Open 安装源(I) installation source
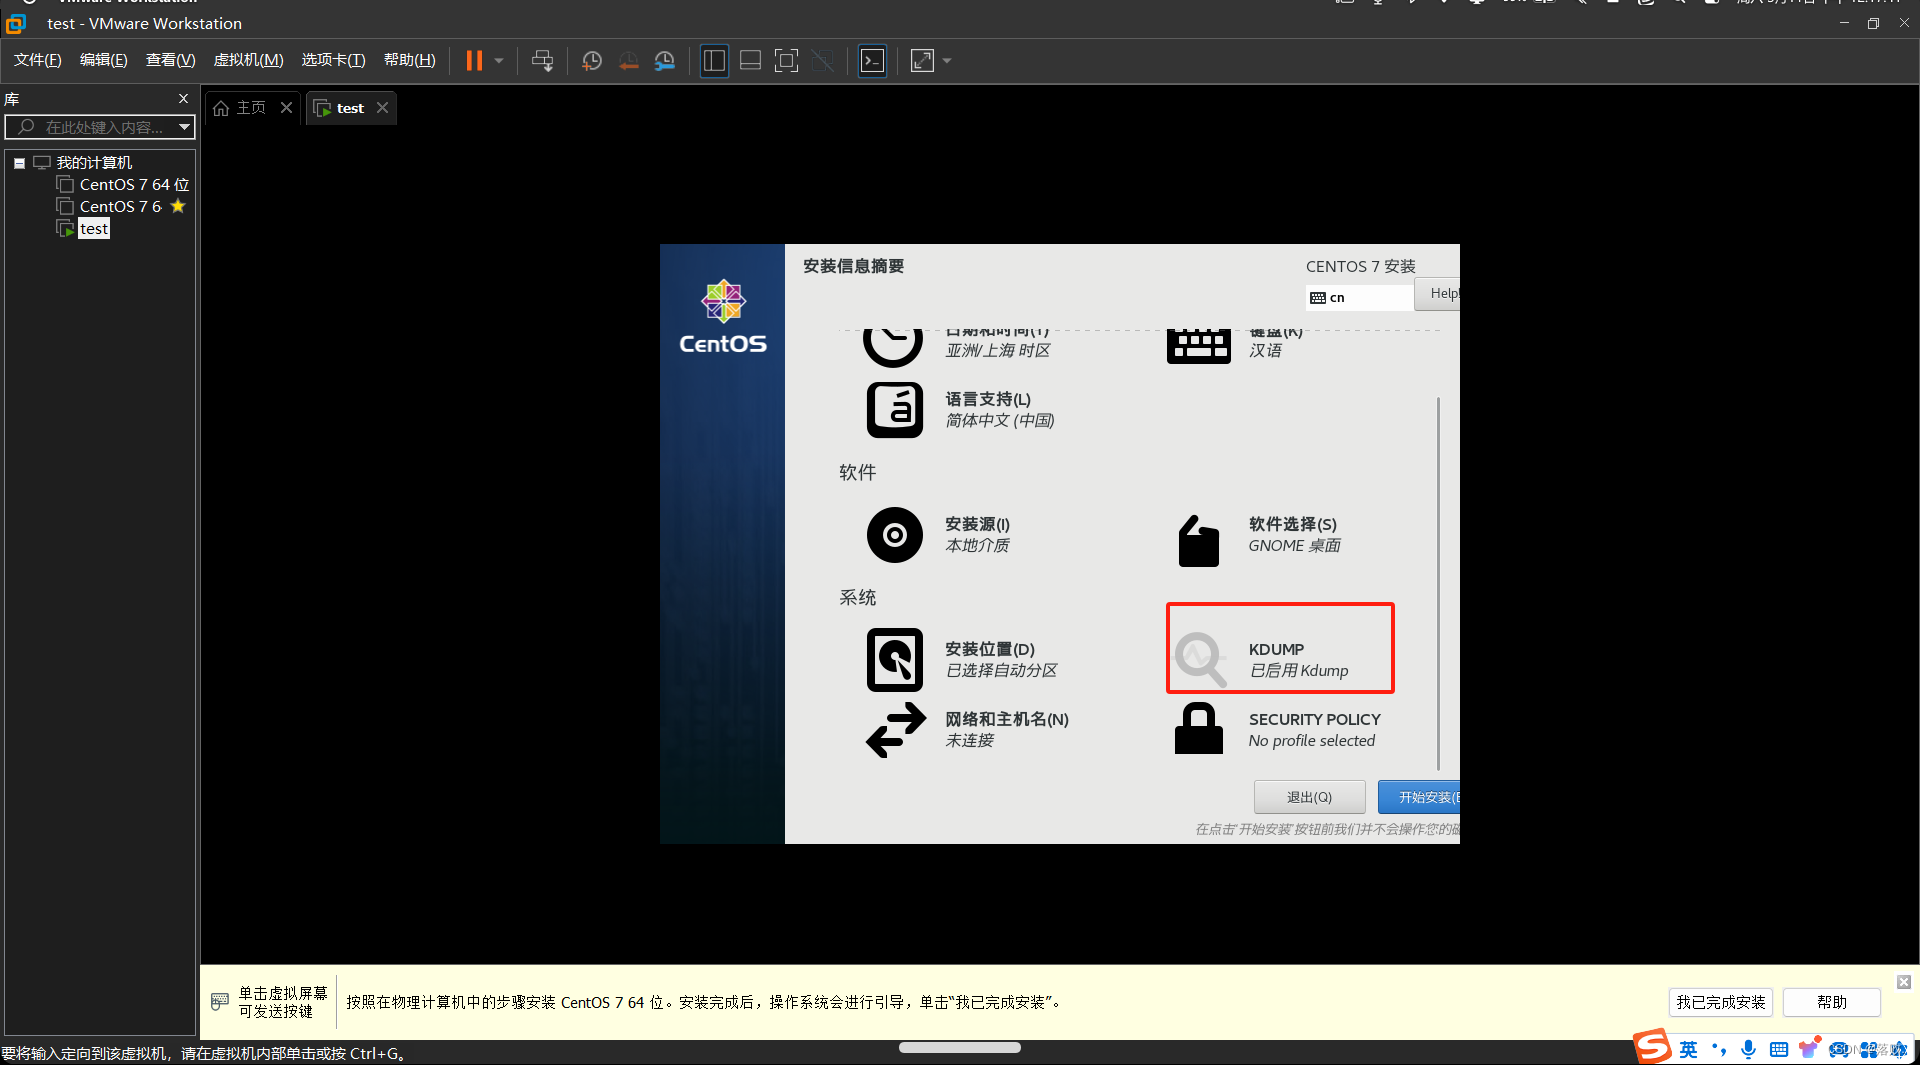The width and height of the screenshot is (1920, 1065). (938, 535)
